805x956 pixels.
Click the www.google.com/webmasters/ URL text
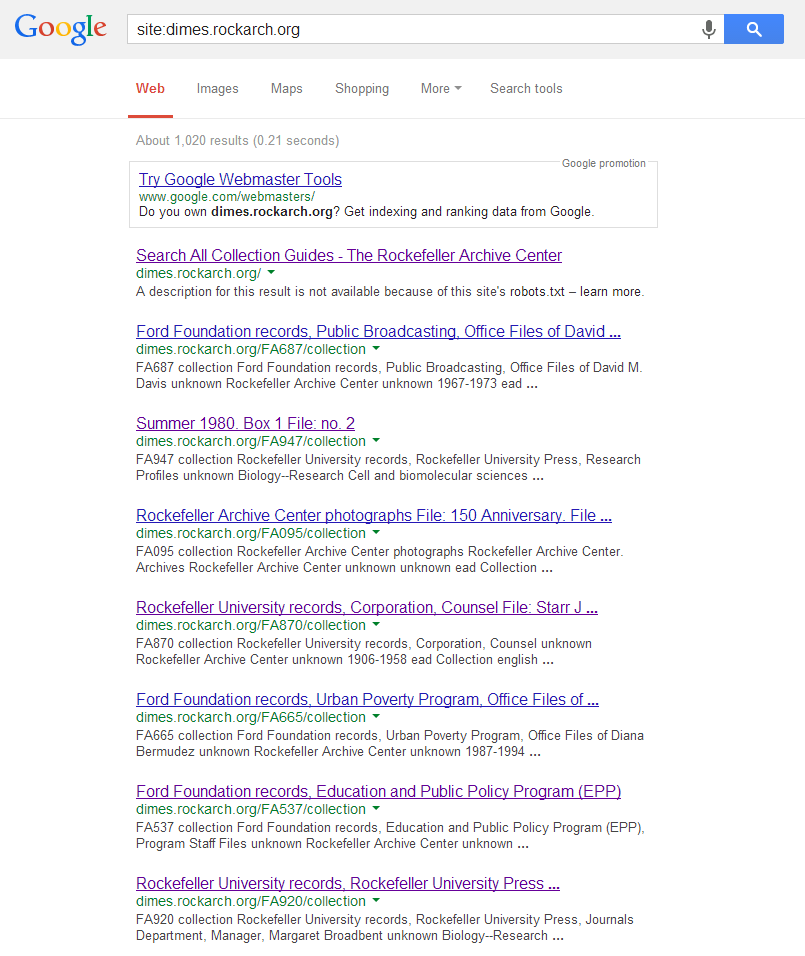pyautogui.click(x=227, y=197)
